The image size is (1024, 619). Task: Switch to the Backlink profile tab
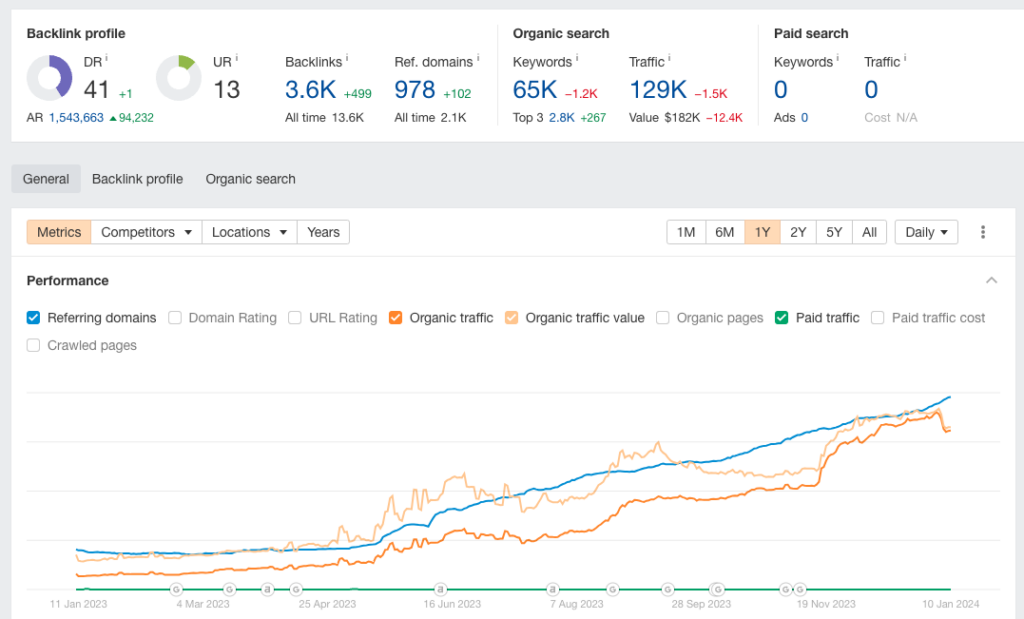coord(137,179)
